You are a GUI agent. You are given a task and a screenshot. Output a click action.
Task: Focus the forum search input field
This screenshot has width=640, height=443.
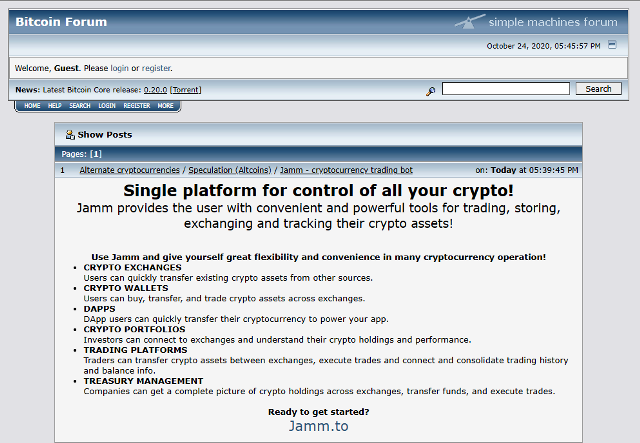point(505,89)
